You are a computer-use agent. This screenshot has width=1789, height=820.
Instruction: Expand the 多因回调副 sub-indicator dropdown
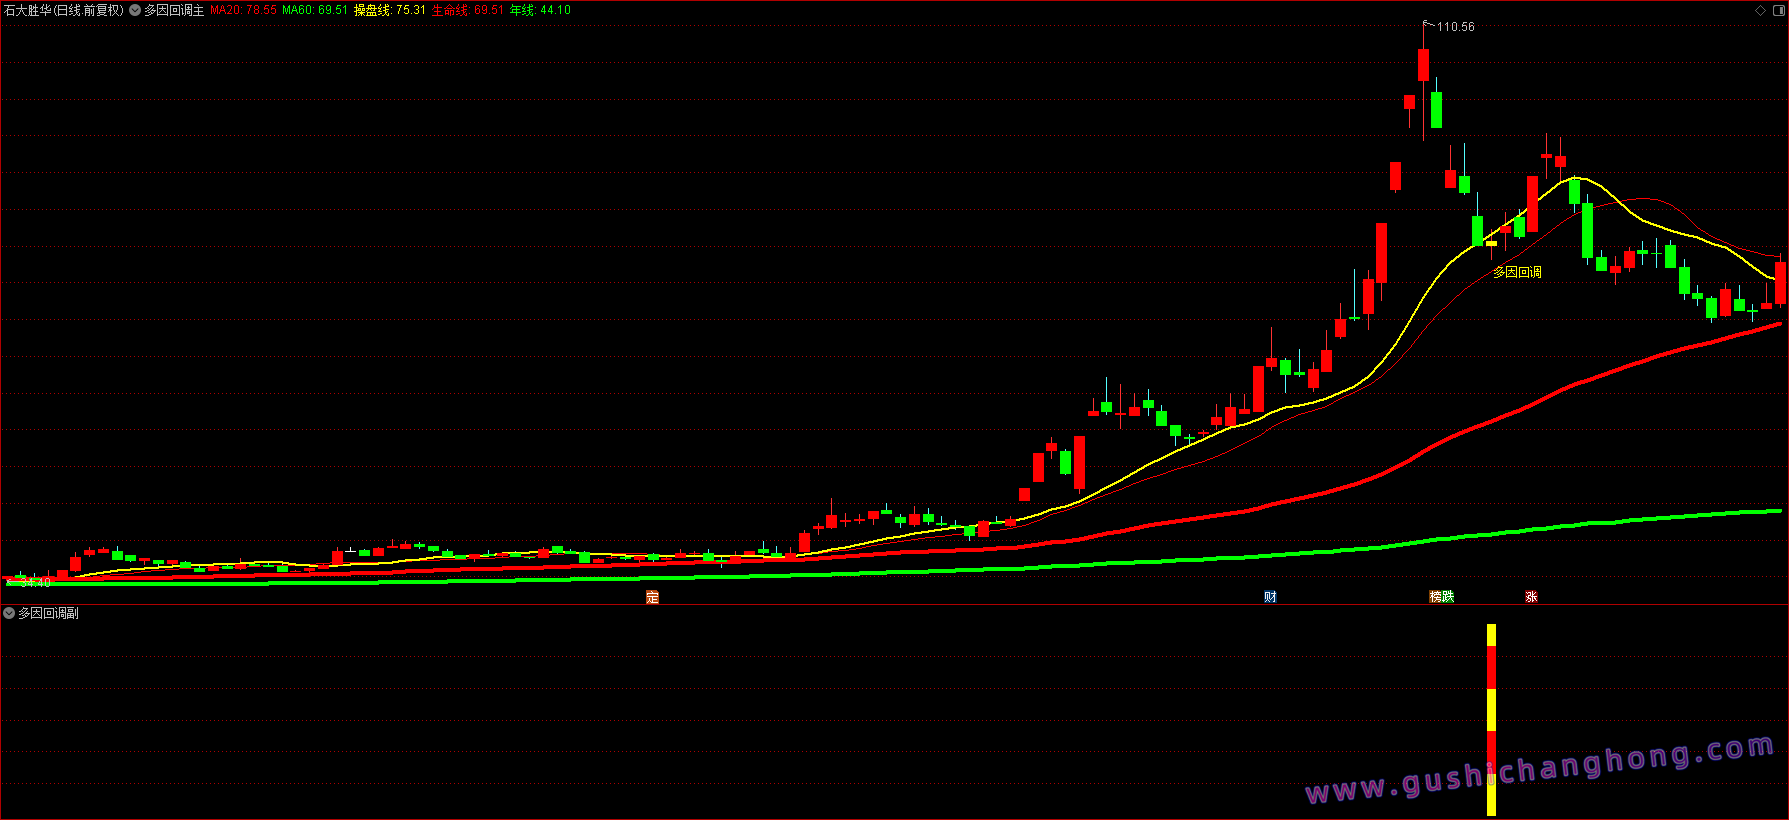(9, 613)
